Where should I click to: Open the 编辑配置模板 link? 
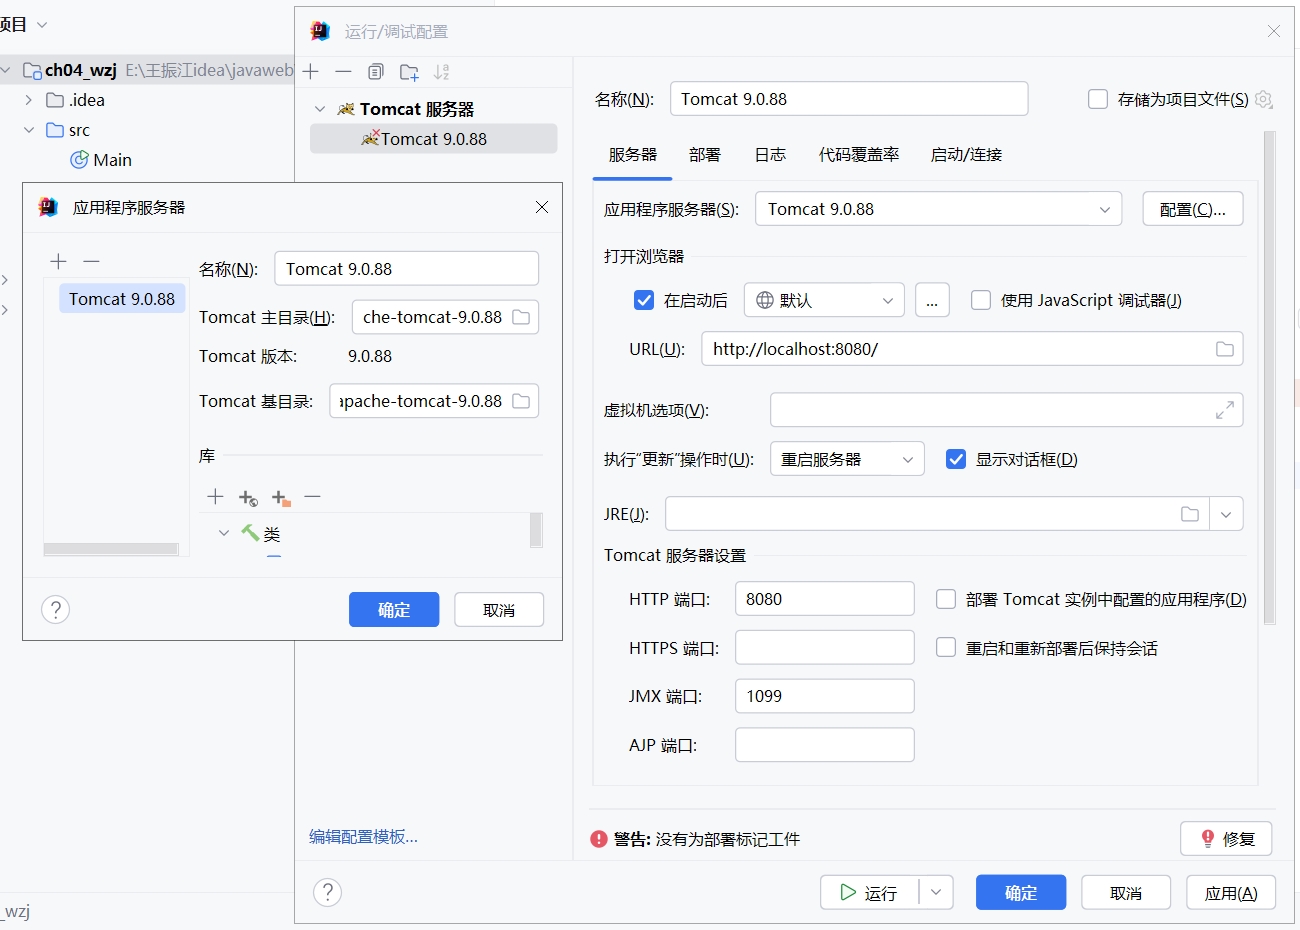click(363, 837)
